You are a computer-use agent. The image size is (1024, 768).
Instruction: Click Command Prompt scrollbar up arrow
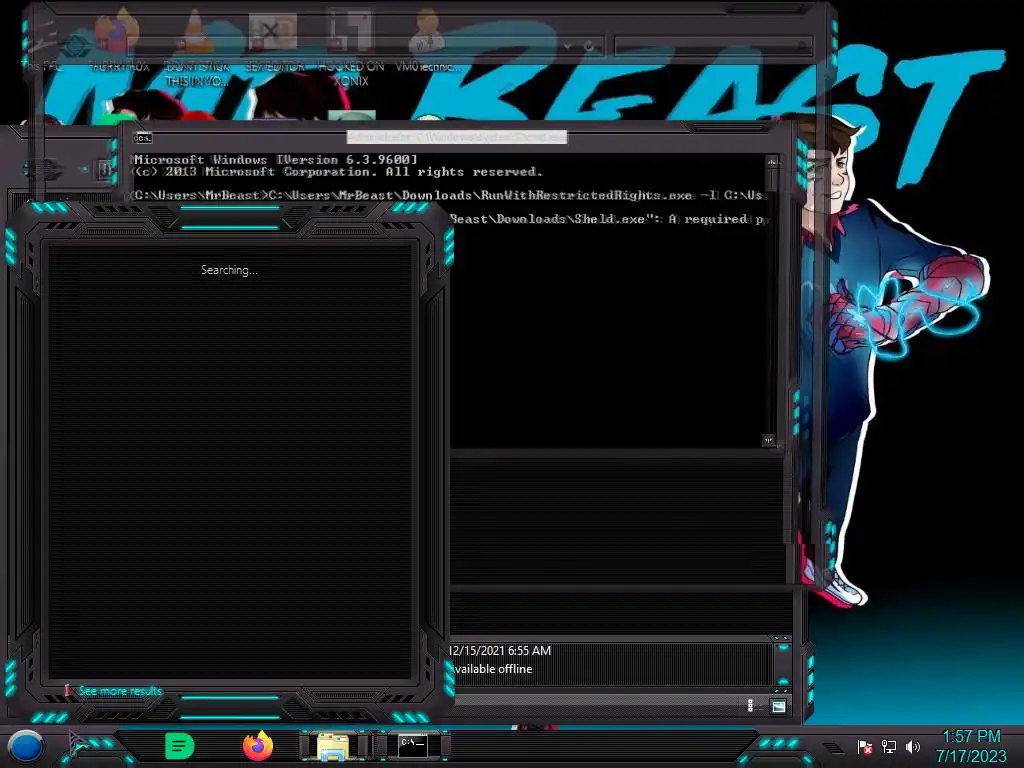[772, 161]
